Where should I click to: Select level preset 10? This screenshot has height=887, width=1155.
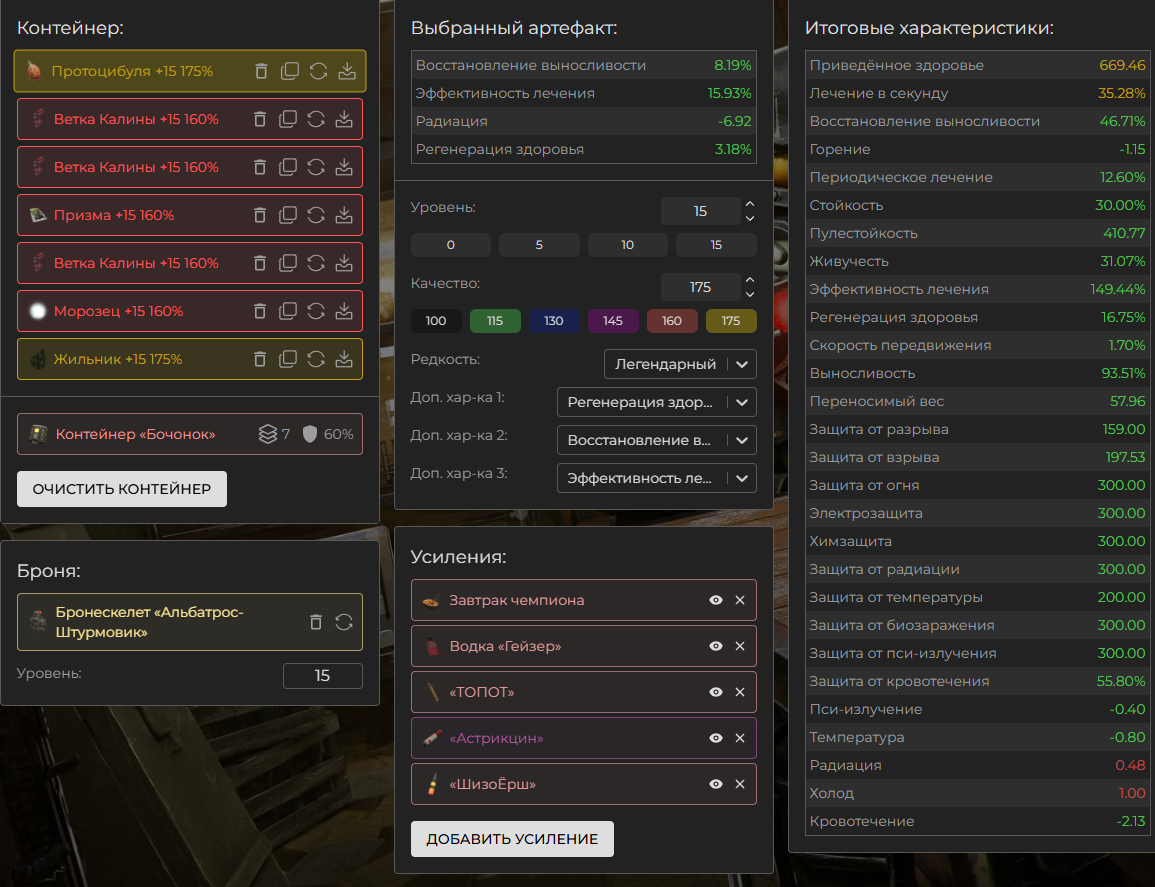click(x=627, y=245)
